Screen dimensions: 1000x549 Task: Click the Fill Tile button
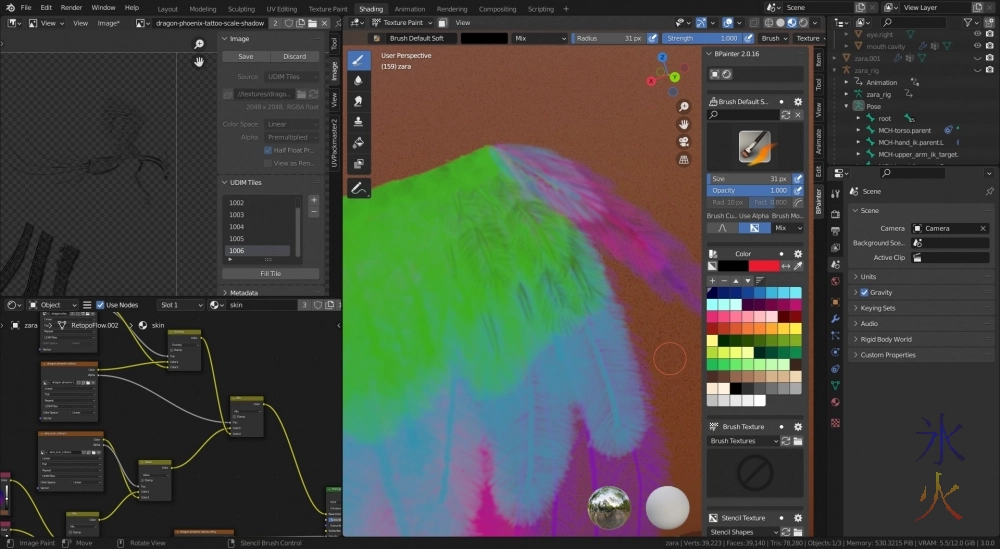point(270,273)
